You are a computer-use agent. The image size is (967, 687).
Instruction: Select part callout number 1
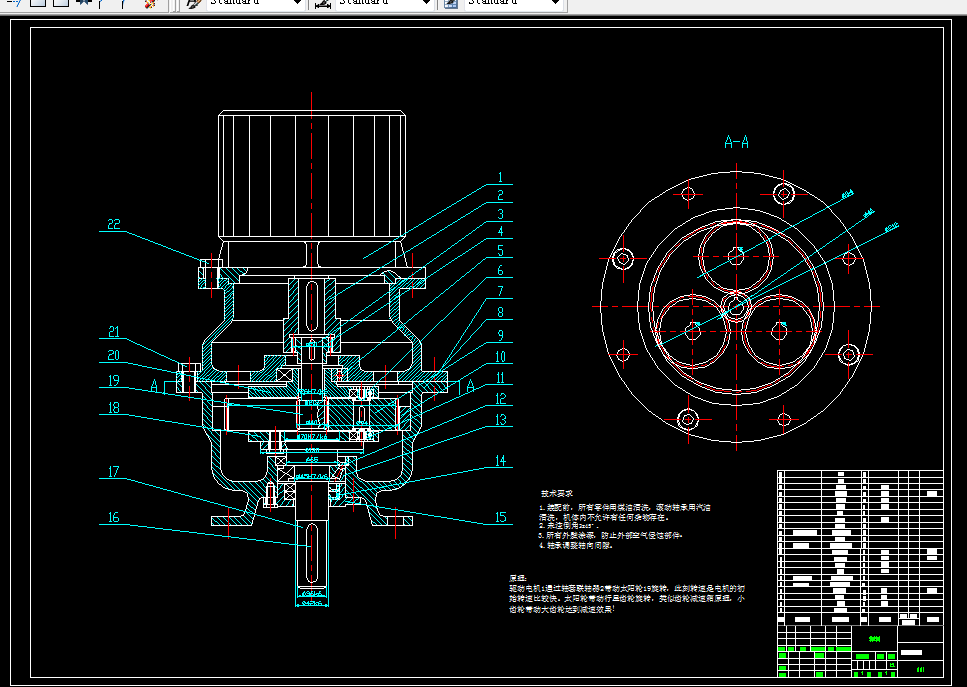pos(500,178)
